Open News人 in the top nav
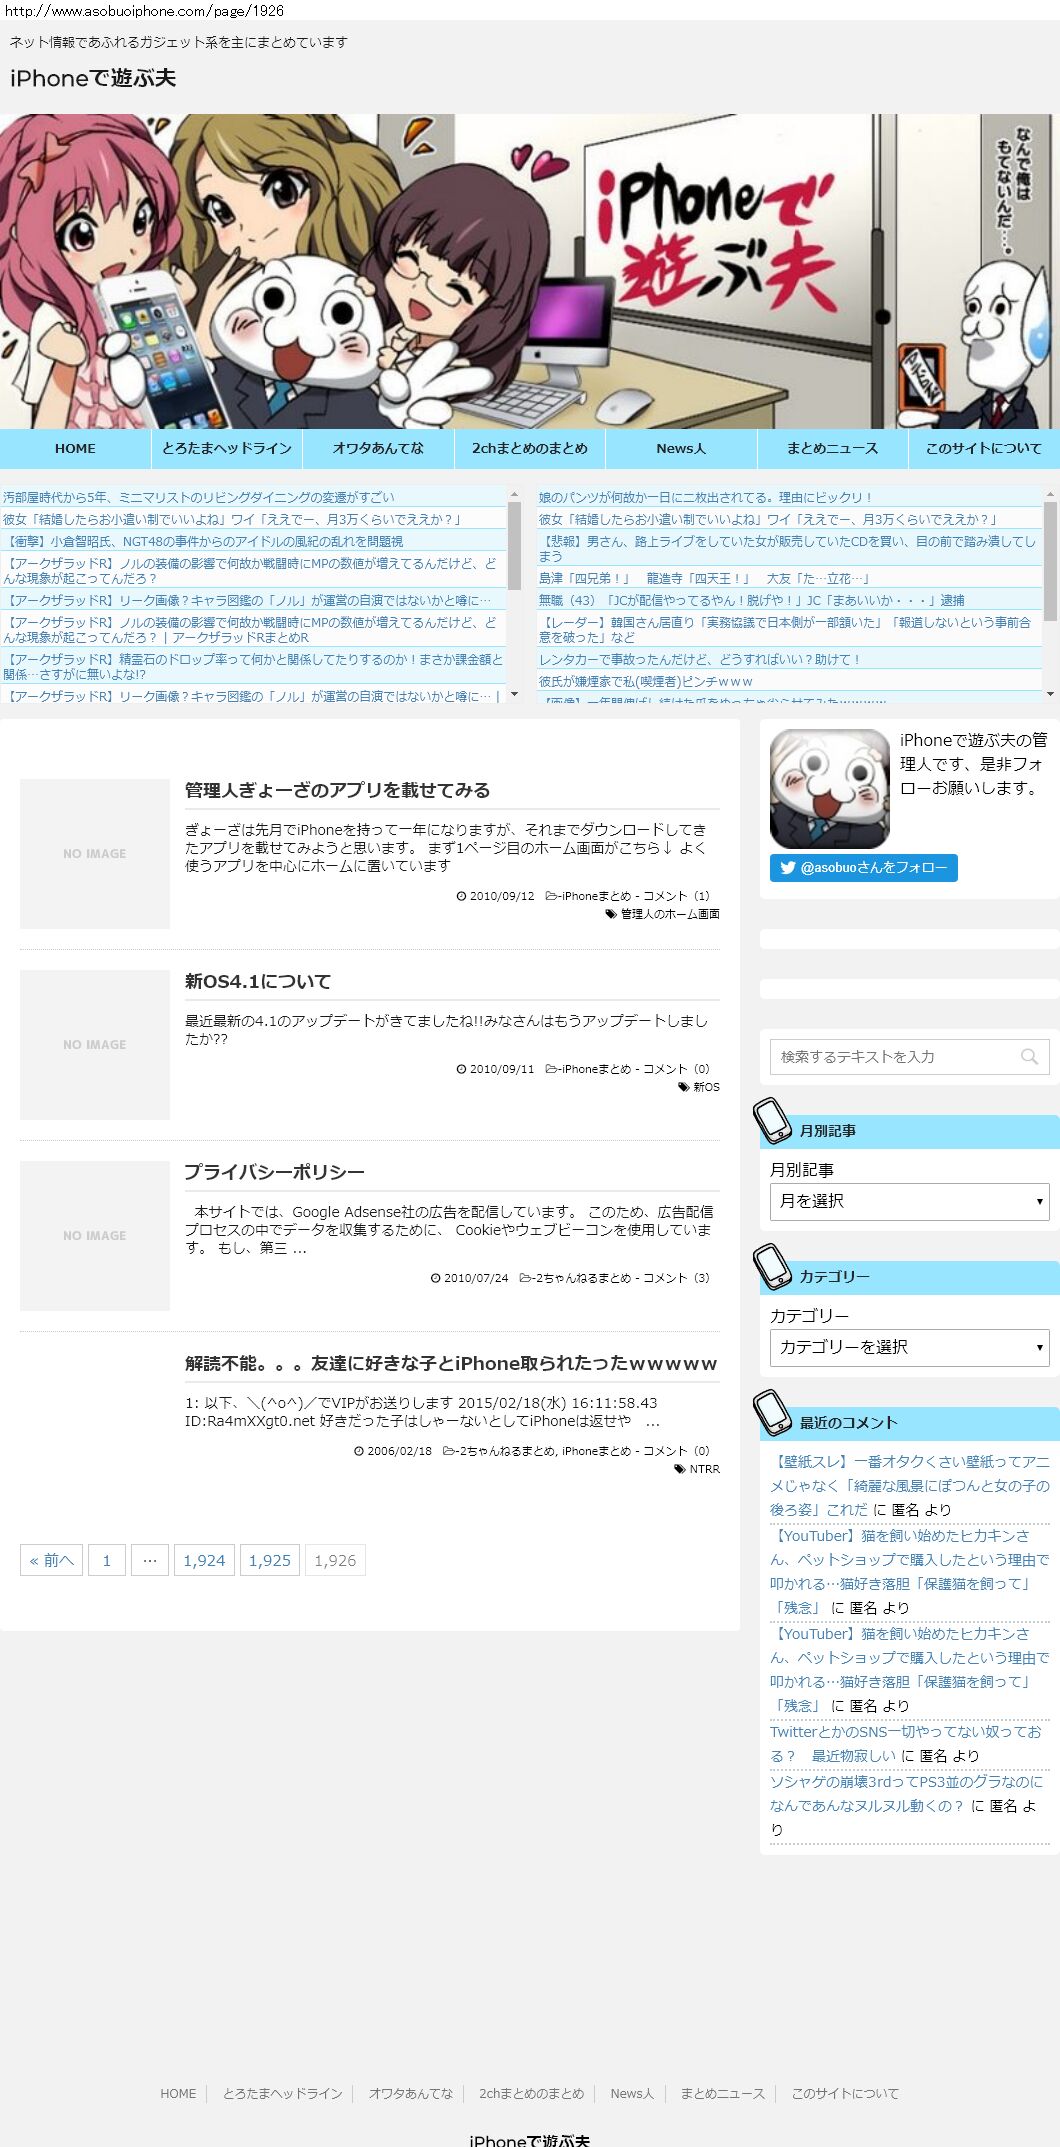The width and height of the screenshot is (1060, 2147). pos(681,449)
